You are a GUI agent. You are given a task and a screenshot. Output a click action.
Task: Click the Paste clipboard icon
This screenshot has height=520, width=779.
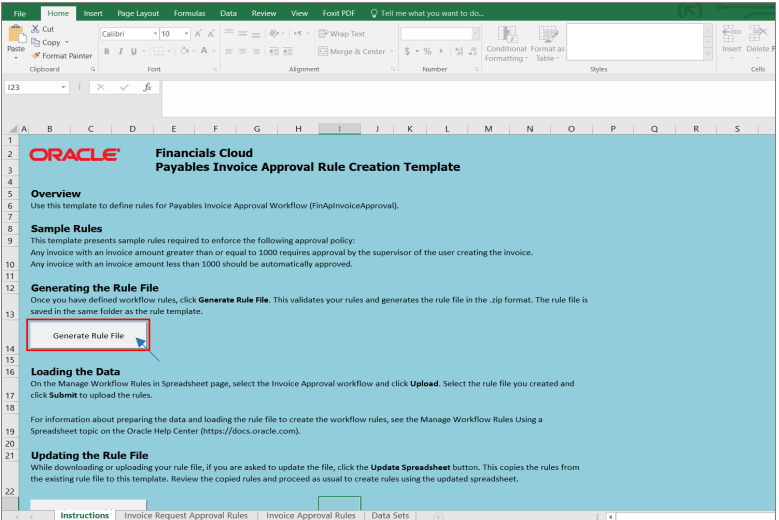[x=16, y=34]
